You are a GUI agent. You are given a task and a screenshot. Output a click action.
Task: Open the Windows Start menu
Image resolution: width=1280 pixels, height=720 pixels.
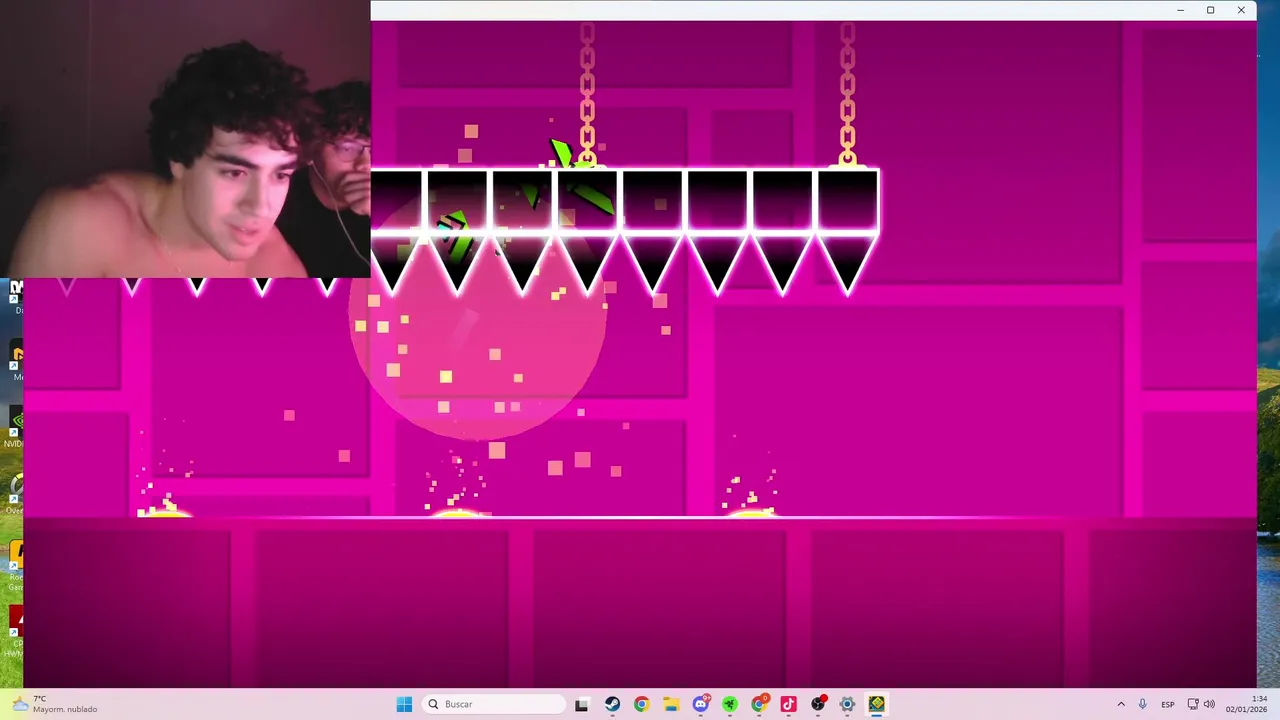404,704
